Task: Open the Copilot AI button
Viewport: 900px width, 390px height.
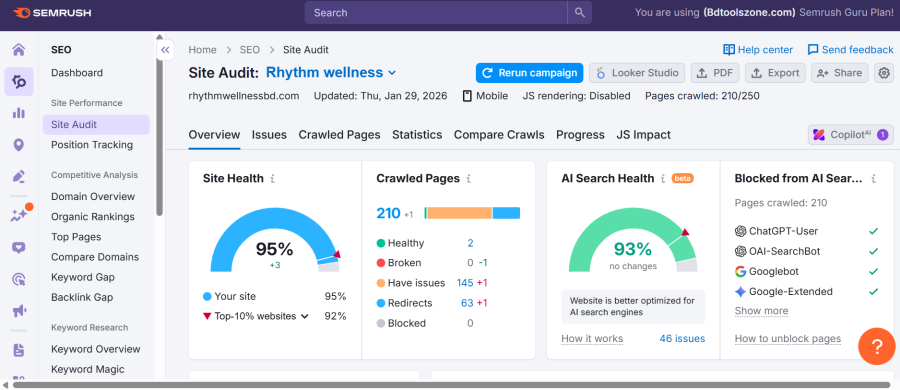Action: pos(851,135)
